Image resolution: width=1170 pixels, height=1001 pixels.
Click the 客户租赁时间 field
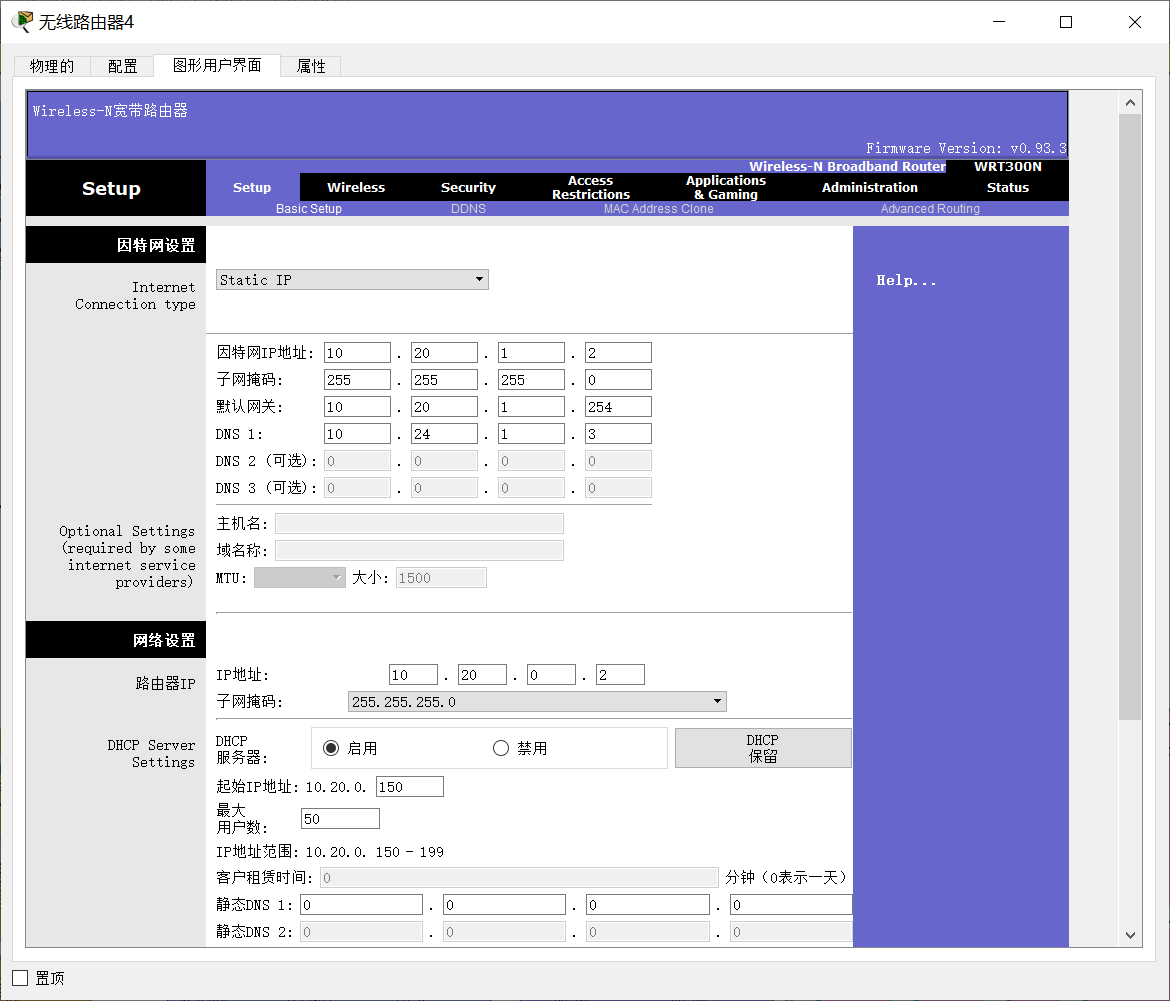[519, 878]
